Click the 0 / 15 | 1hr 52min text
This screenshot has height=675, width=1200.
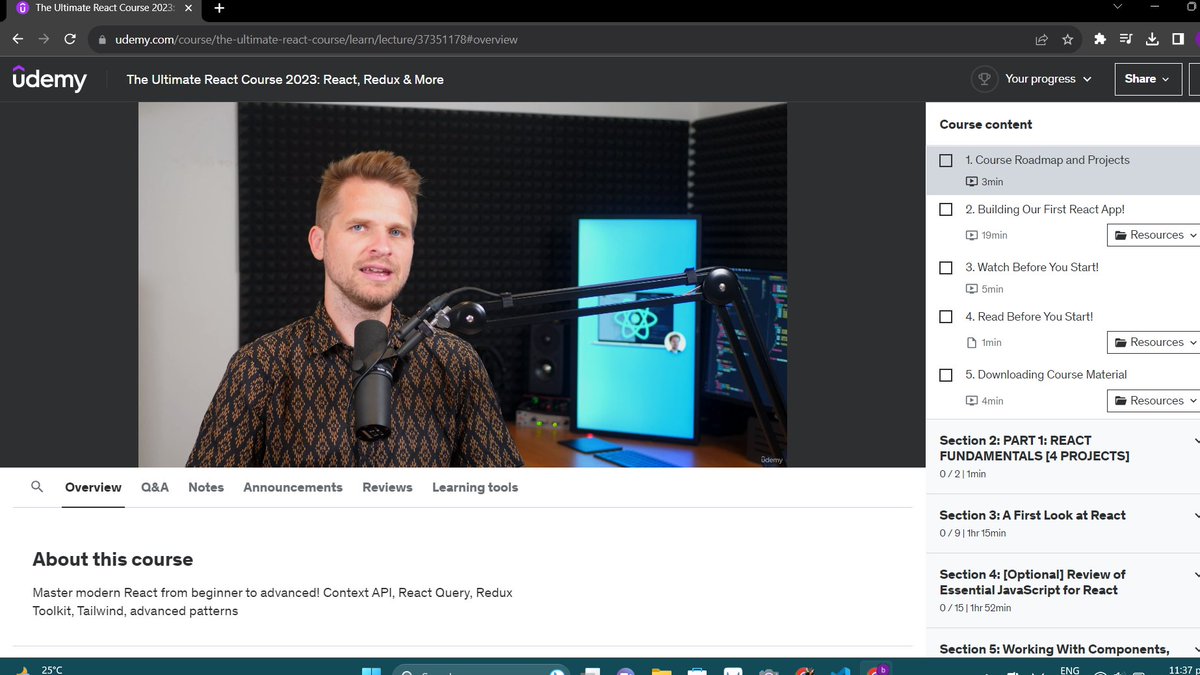pyautogui.click(x=975, y=608)
